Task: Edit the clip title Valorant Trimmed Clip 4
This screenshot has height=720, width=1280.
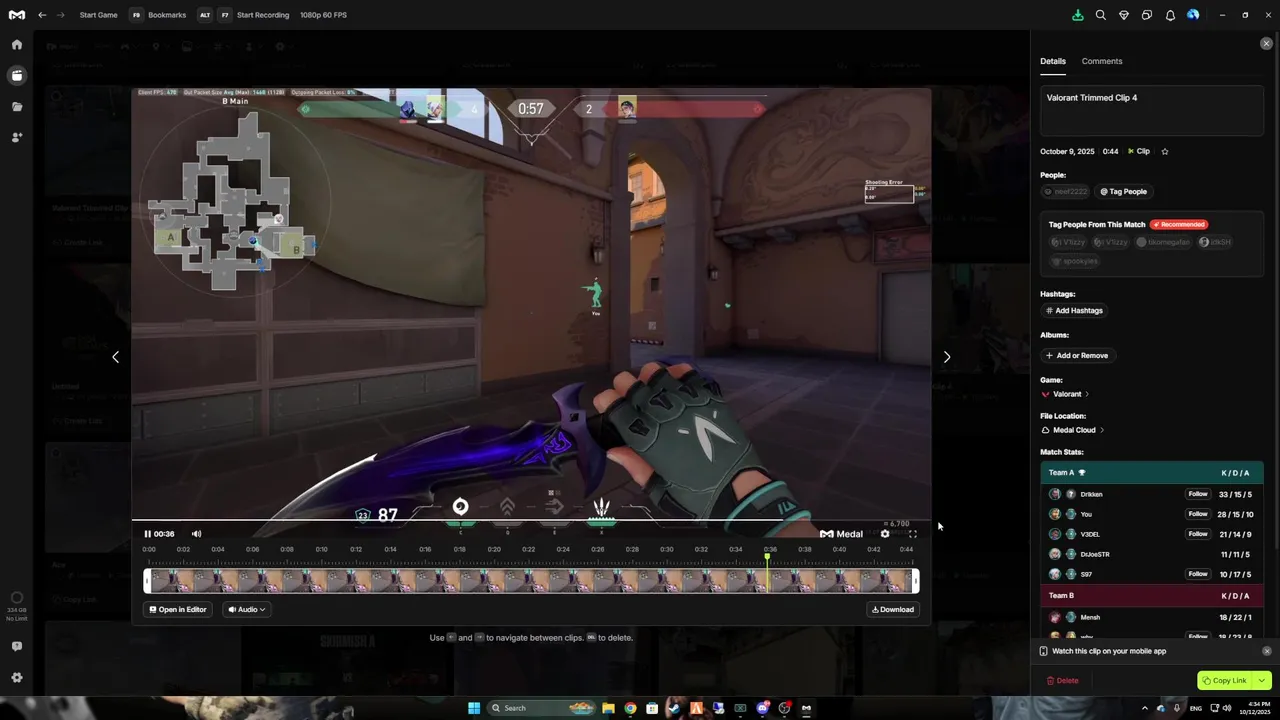Action: click(1152, 110)
